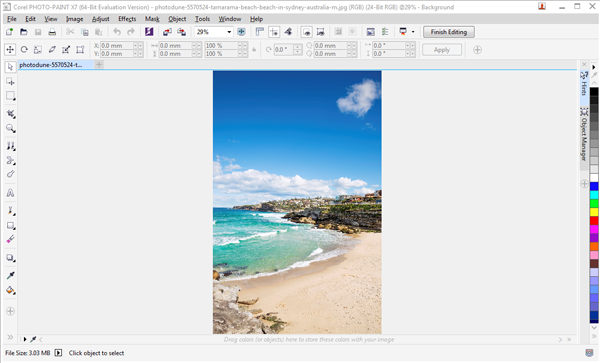Click the Distort mode icon in the property bar
This screenshot has height=363, width=600.
coord(66,50)
